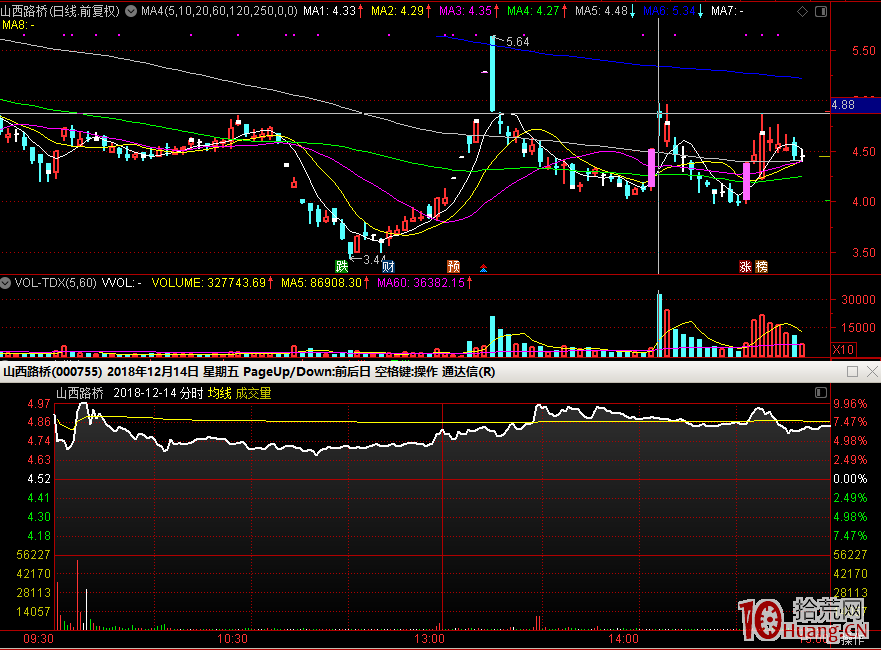Click the 5.64 high price annotation

pyautogui.click(x=517, y=42)
